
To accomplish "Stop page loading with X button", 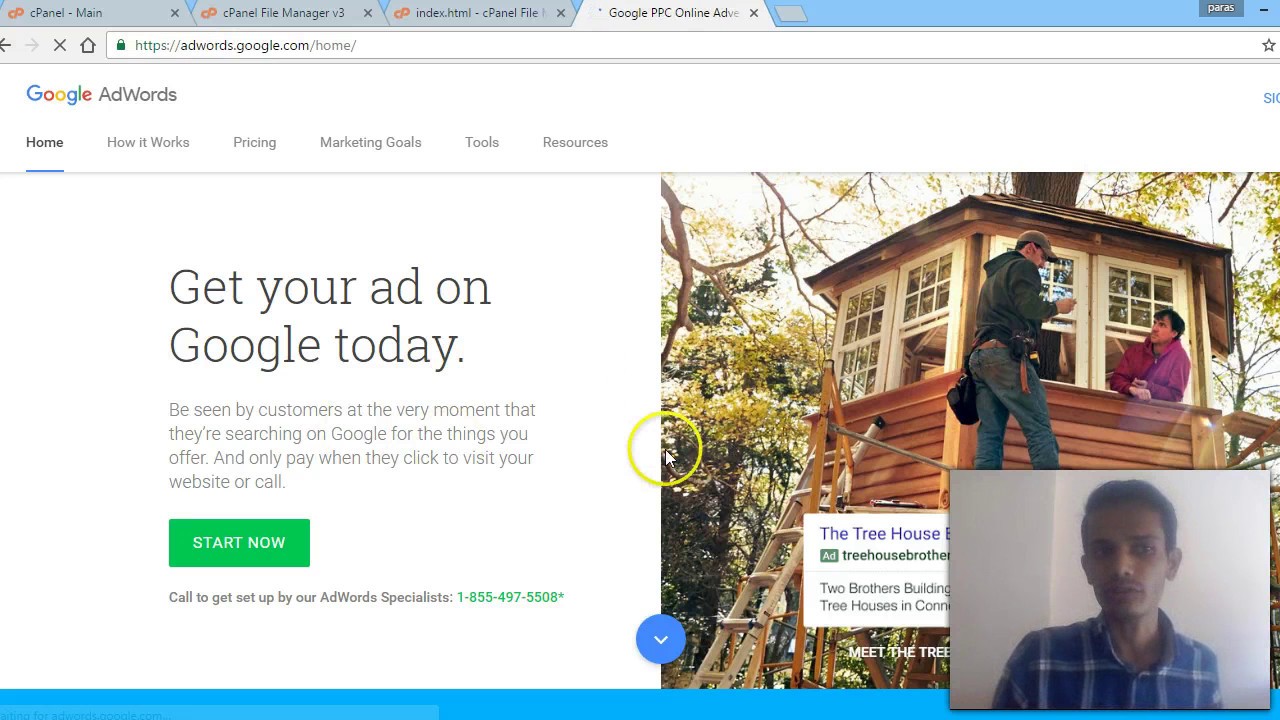I will tap(60, 45).
